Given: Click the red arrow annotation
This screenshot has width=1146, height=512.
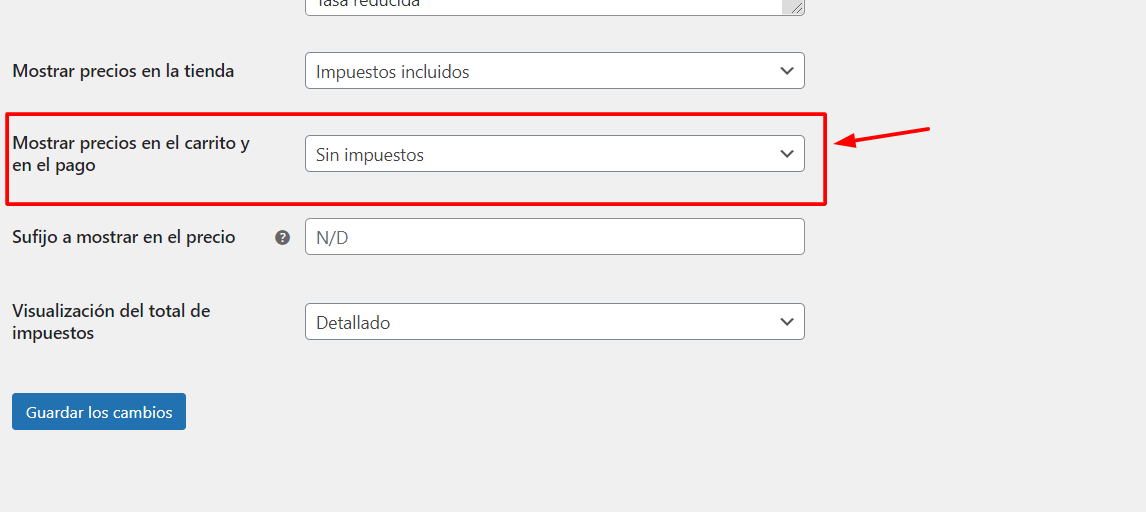Looking at the screenshot, I should point(881,137).
